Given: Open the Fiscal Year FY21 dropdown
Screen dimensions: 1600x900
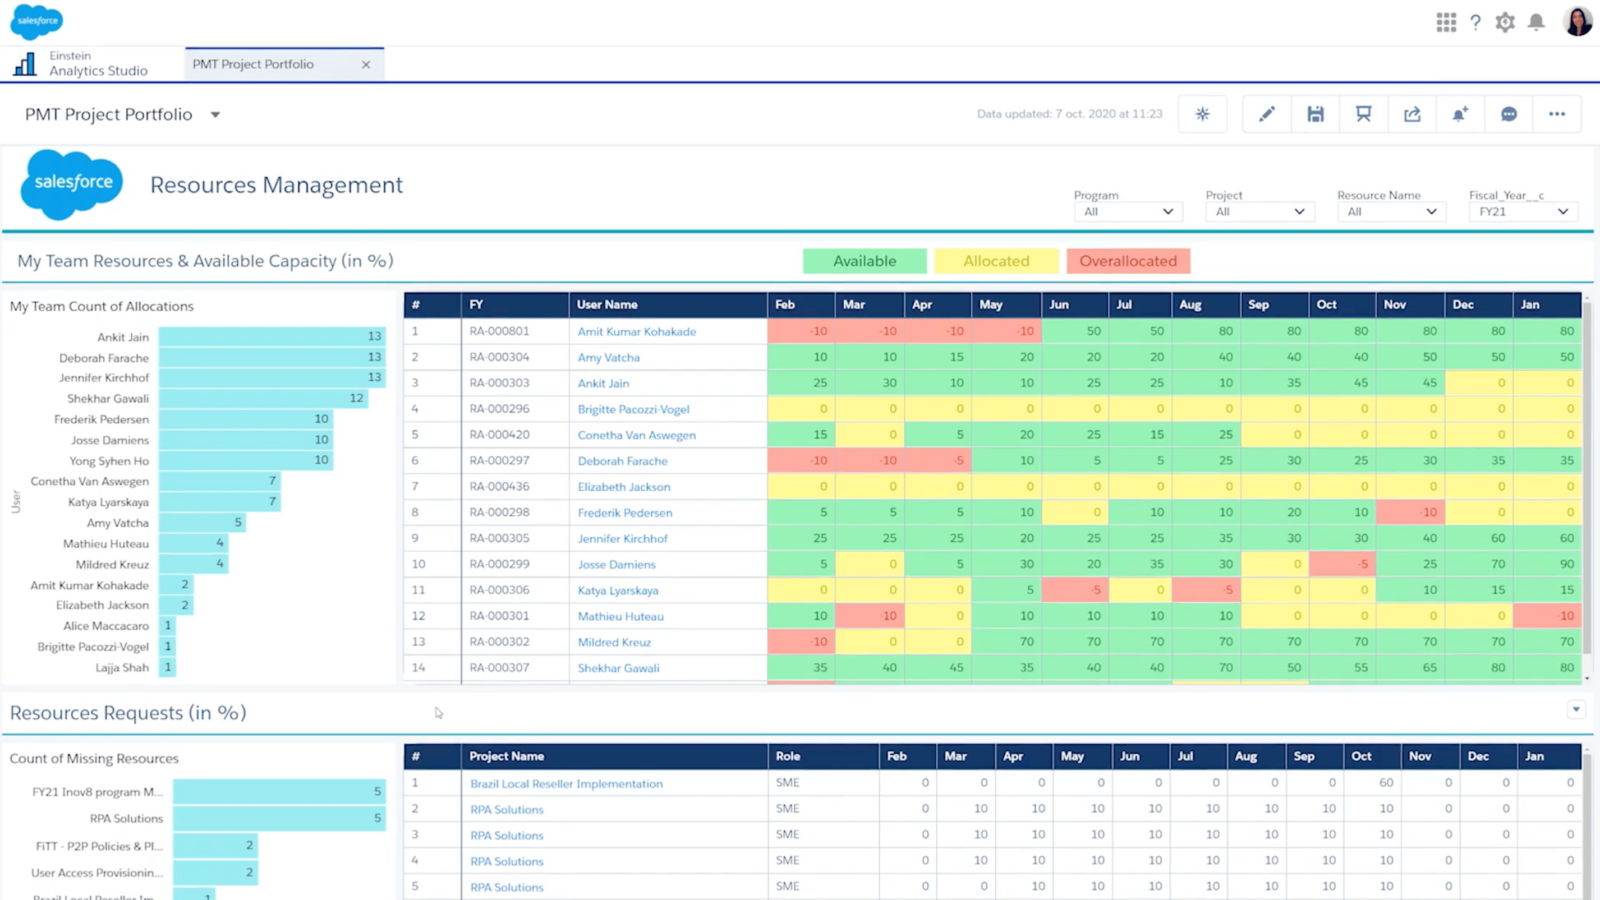Looking at the screenshot, I should pos(1522,211).
